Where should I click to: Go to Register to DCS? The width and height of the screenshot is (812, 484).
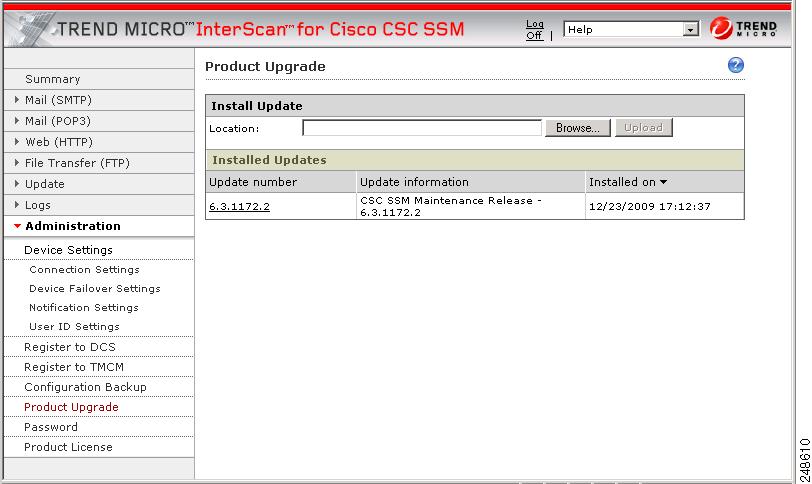point(70,347)
